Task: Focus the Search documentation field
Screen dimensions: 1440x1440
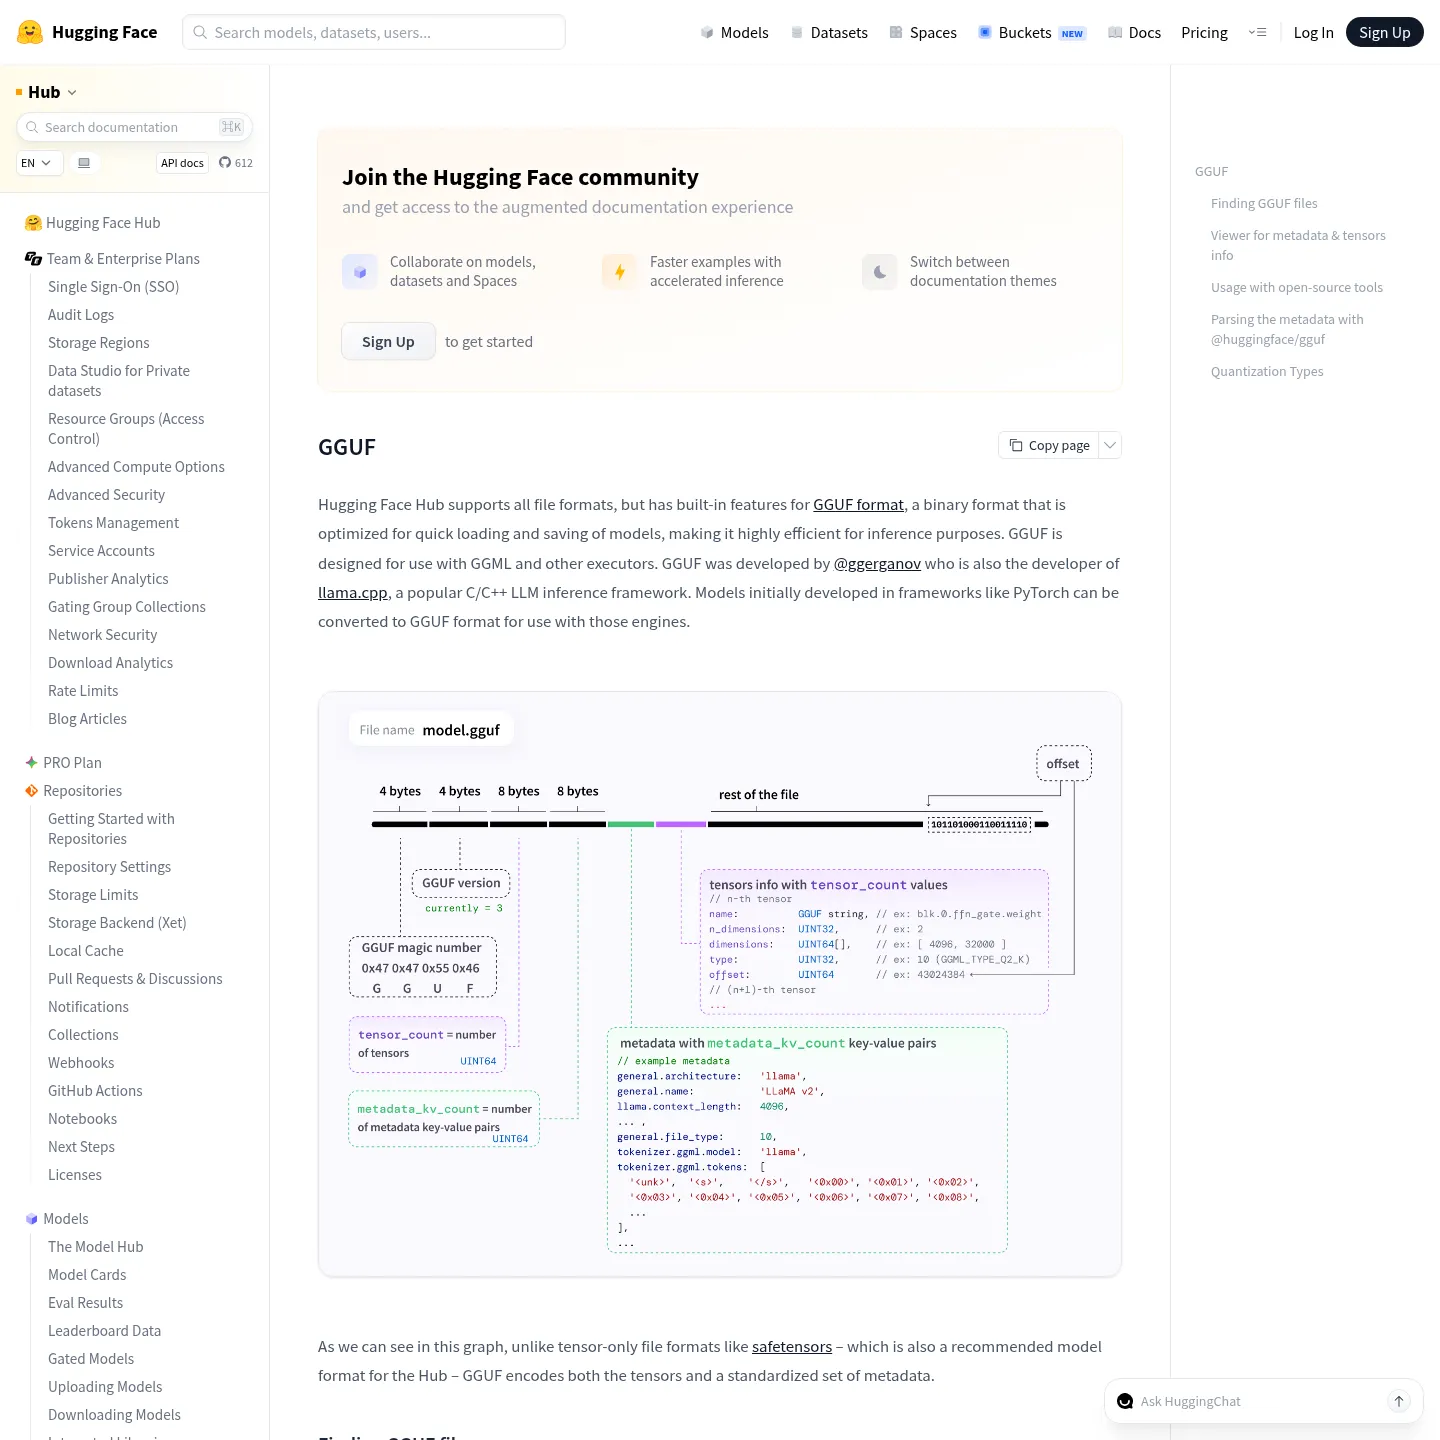Action: click(134, 127)
